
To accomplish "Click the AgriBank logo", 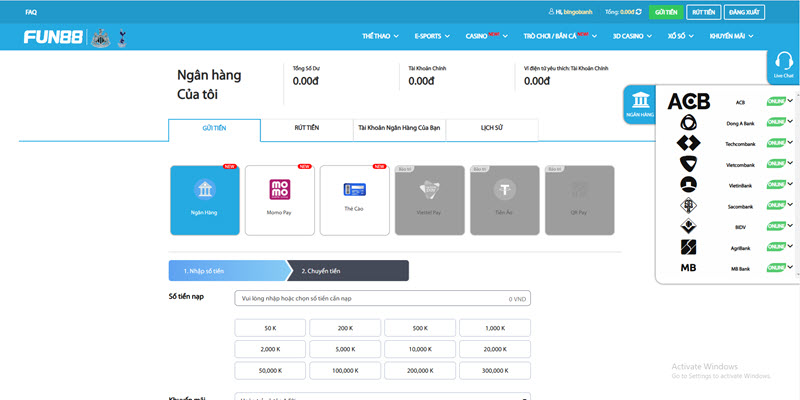I will point(688,247).
